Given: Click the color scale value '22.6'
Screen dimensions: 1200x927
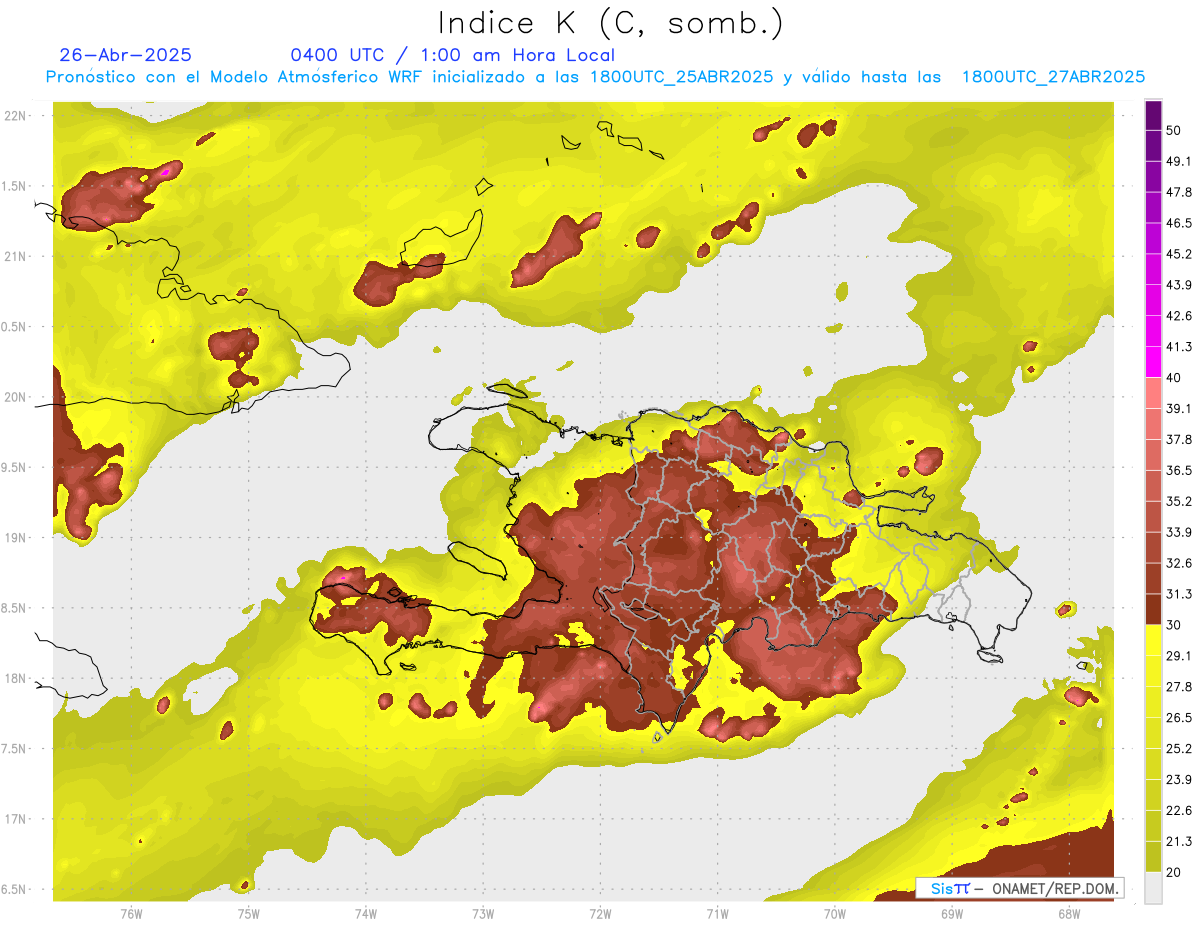Looking at the screenshot, I should 1179,811.
